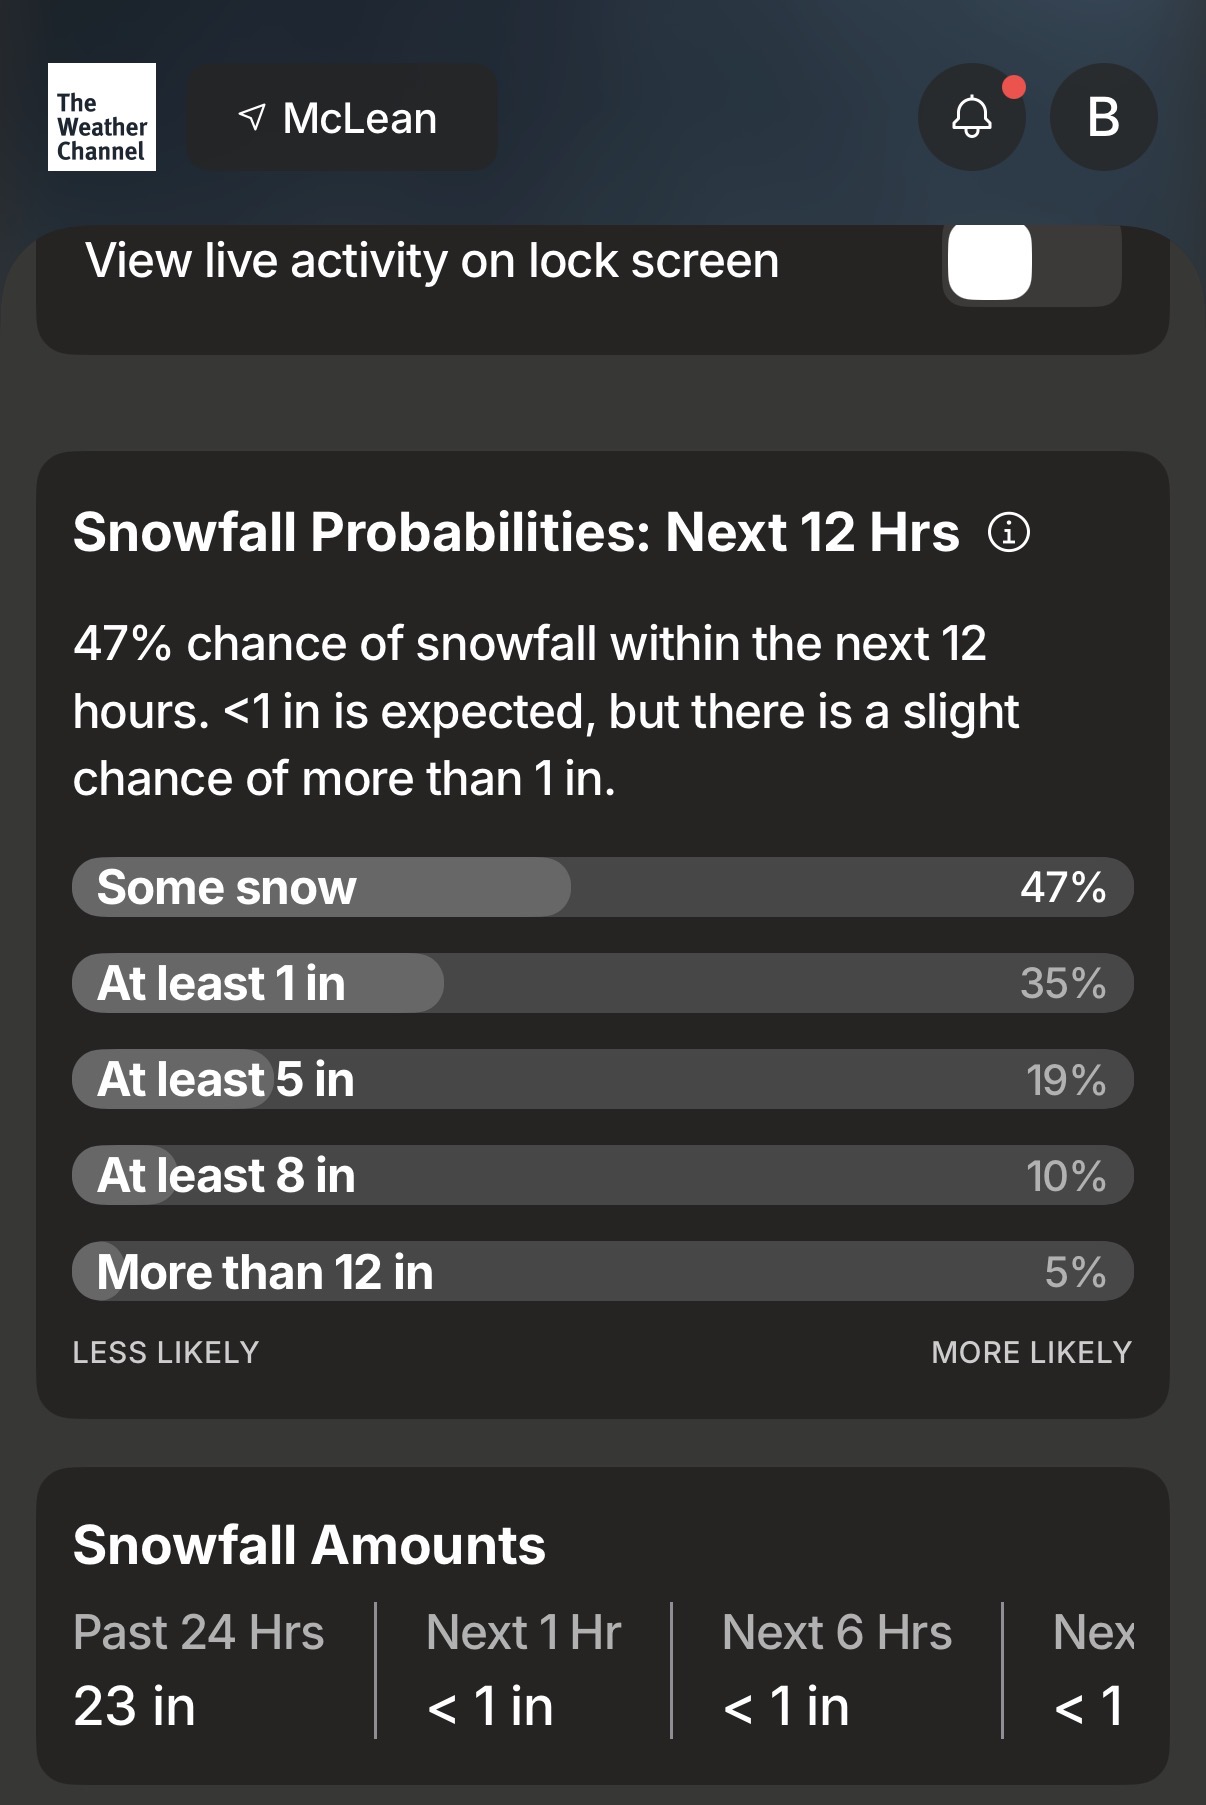Tap the View live activity label

click(432, 261)
